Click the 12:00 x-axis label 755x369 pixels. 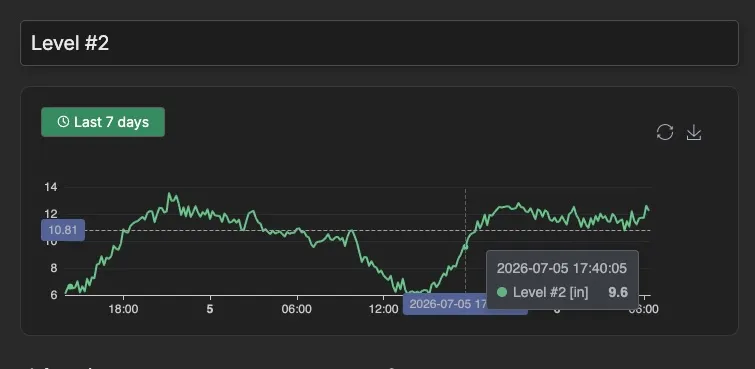pos(384,309)
